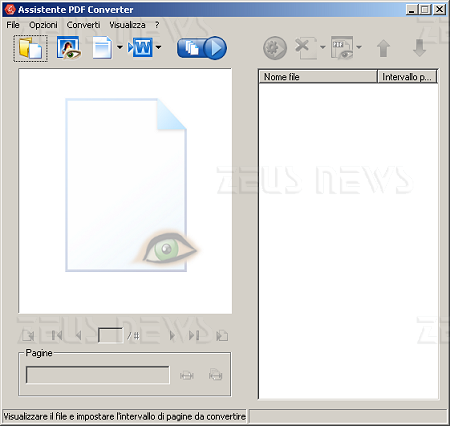This screenshot has width=450, height=426.
Task: Expand the page range preview dropdown arrow
Action: (359, 48)
